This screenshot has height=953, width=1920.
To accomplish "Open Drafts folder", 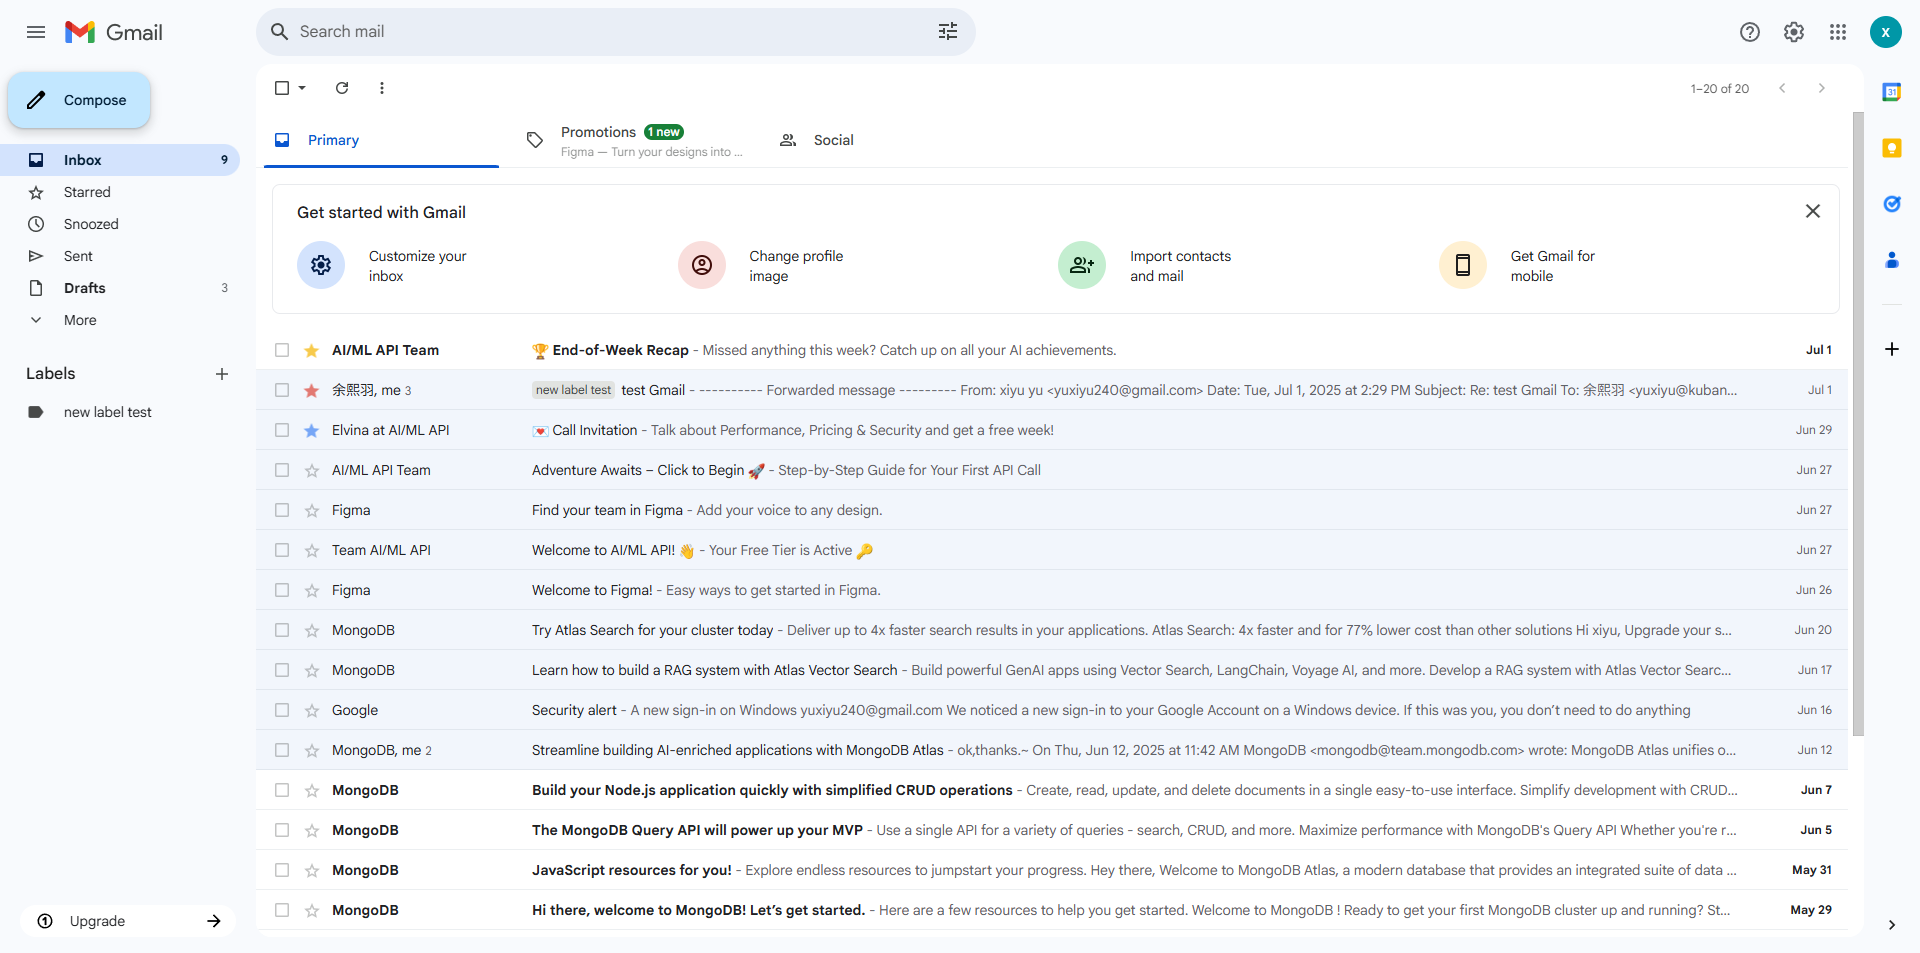I will click(x=120, y=288).
